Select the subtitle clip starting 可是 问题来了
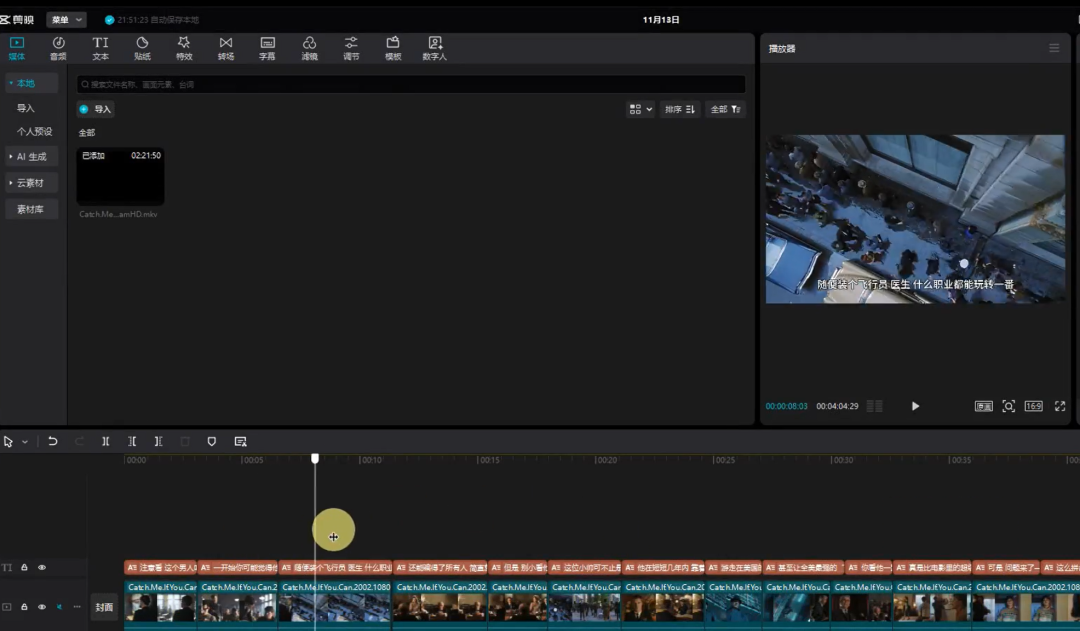Viewport: 1080px width, 631px height. point(1006,568)
